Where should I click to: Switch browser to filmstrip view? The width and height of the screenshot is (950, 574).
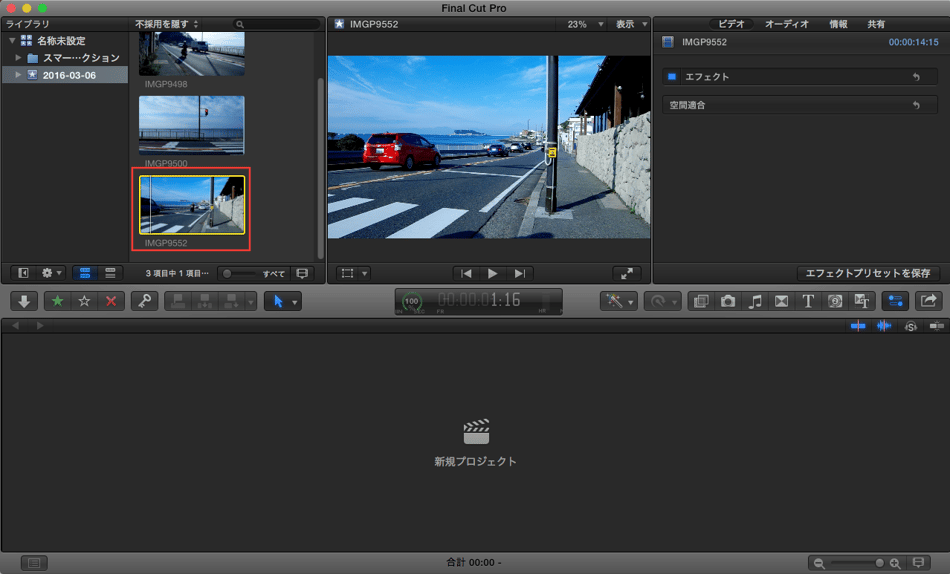[x=84, y=273]
